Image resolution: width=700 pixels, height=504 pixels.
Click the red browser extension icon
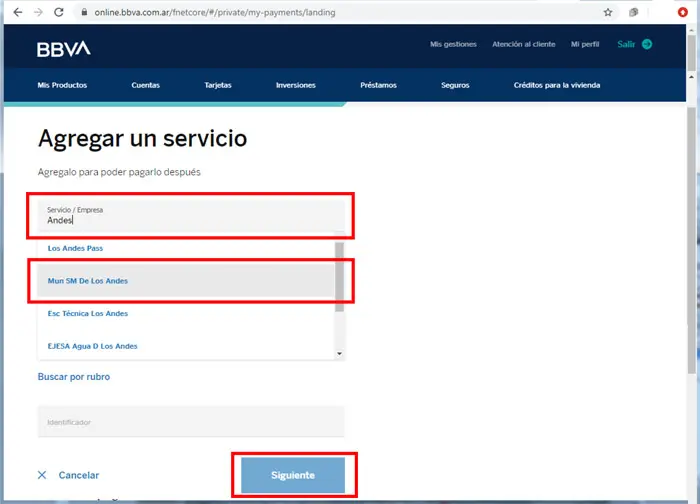(x=683, y=12)
